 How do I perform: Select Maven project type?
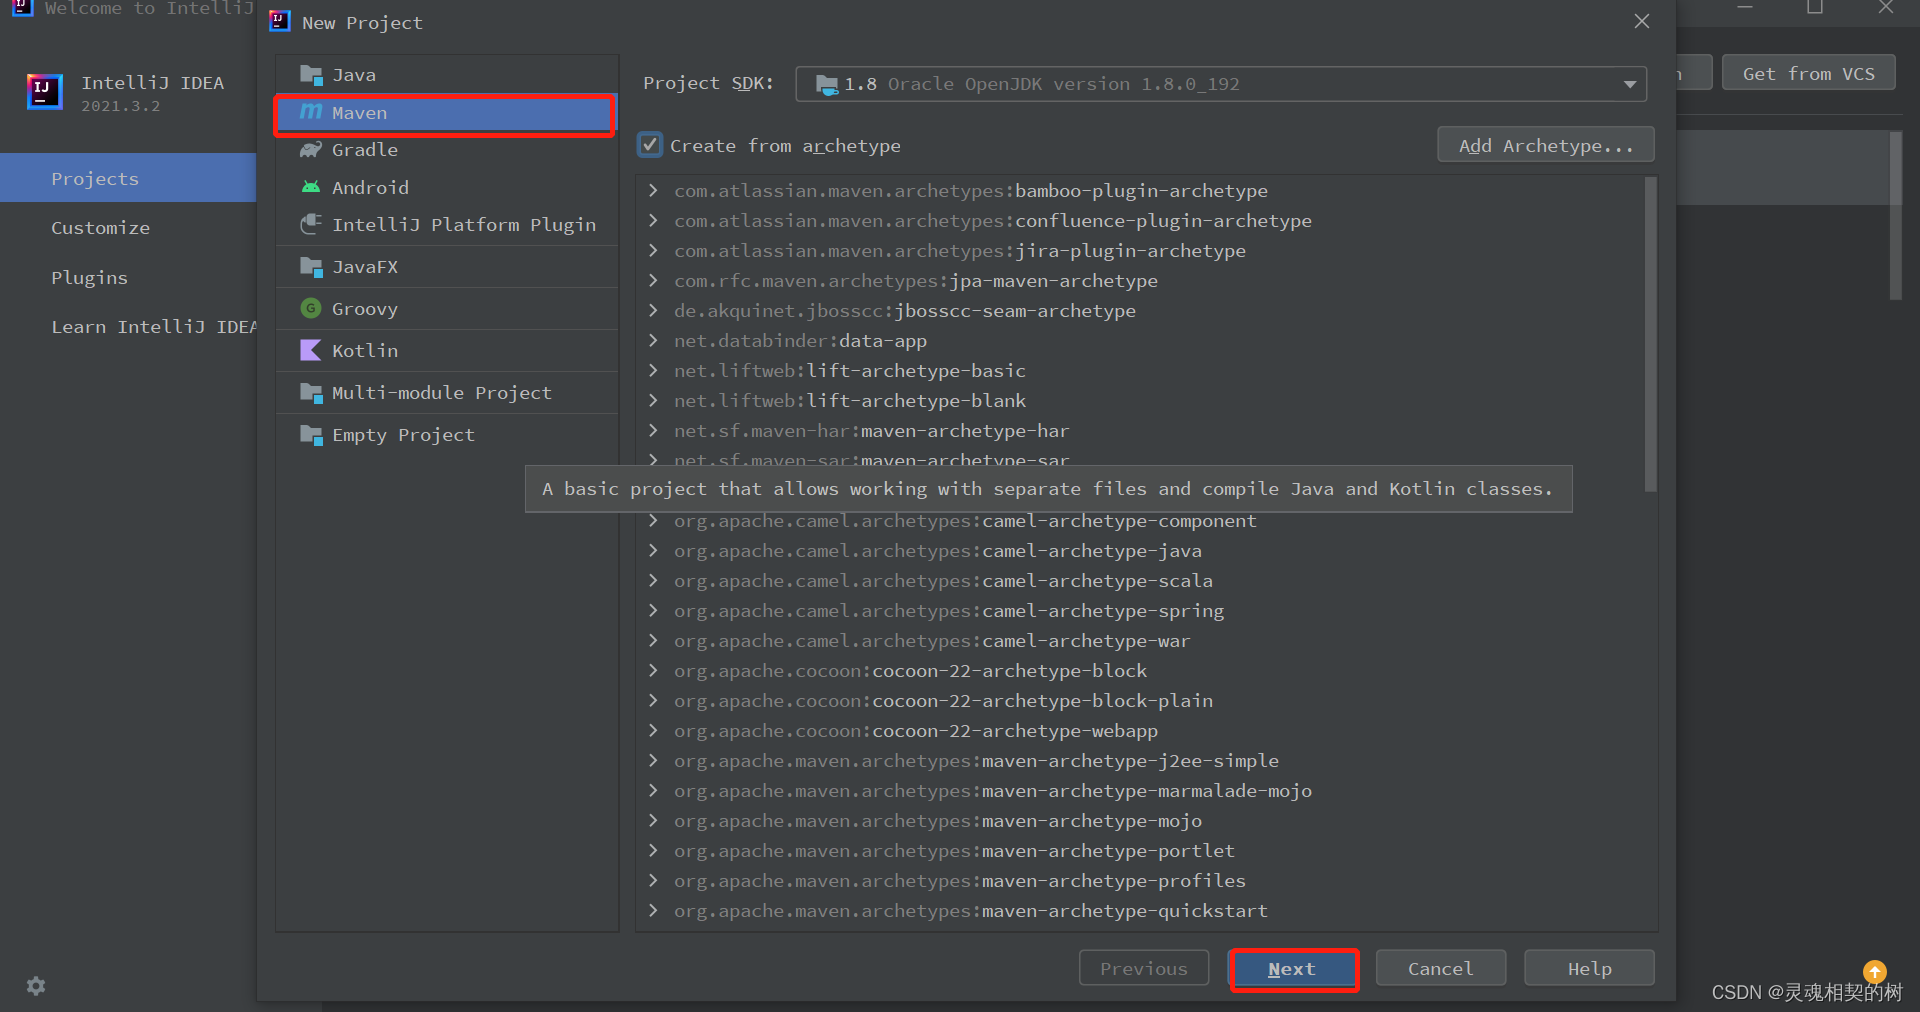(x=446, y=113)
